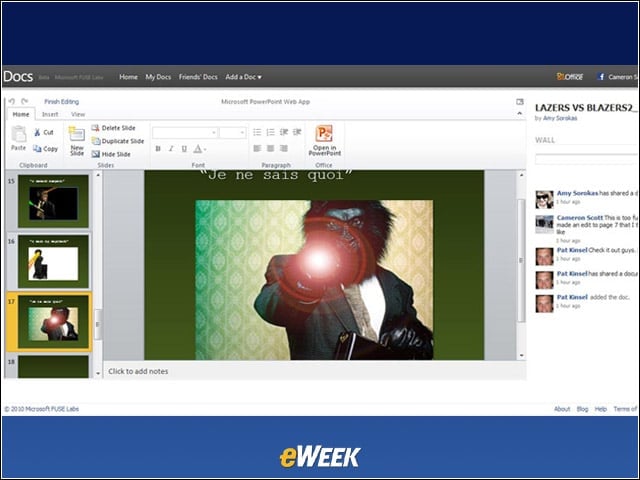Switch to the Insert ribbon tab

[50, 114]
